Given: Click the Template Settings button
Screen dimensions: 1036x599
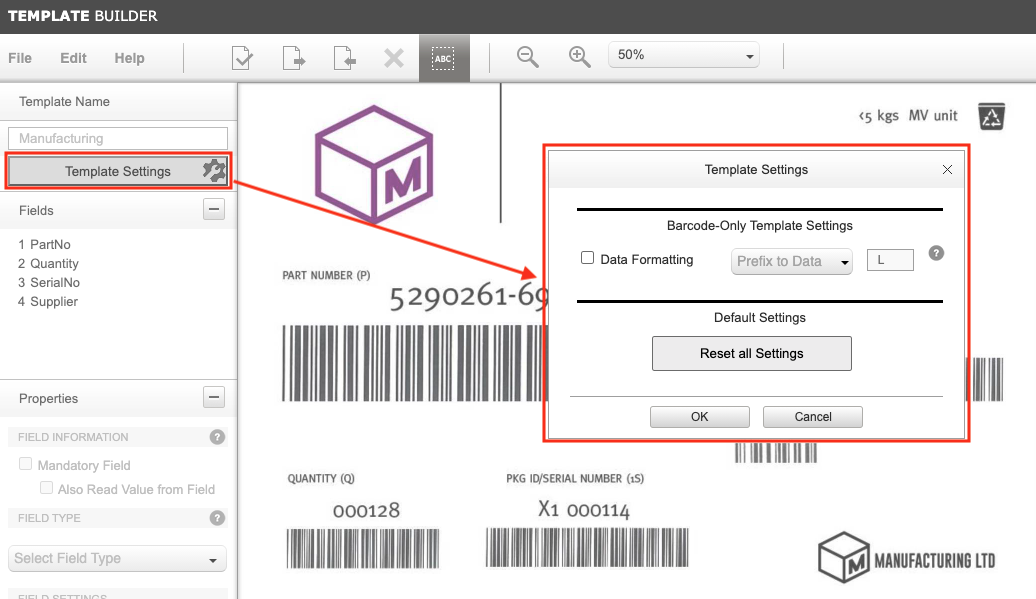Looking at the screenshot, I should 118,171.
